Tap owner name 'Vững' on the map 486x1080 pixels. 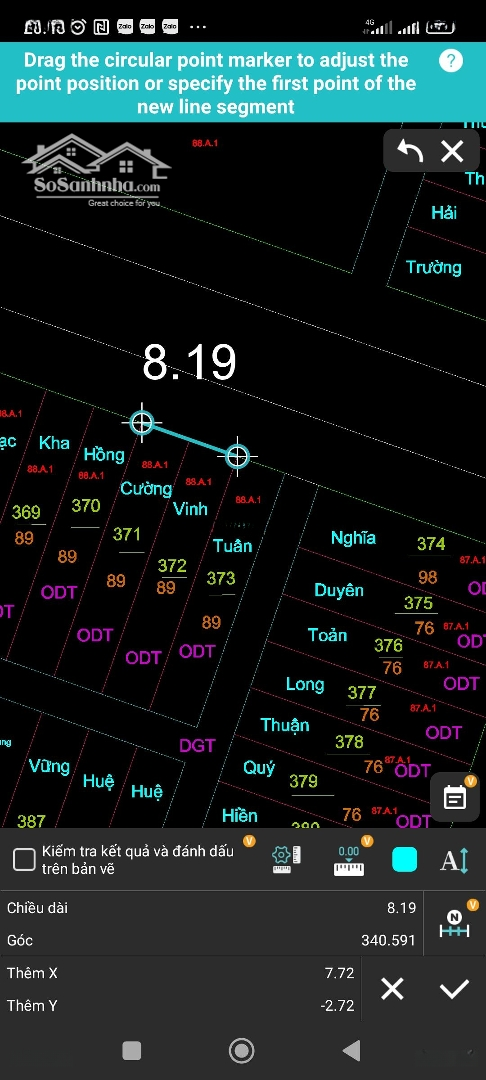[x=50, y=766]
